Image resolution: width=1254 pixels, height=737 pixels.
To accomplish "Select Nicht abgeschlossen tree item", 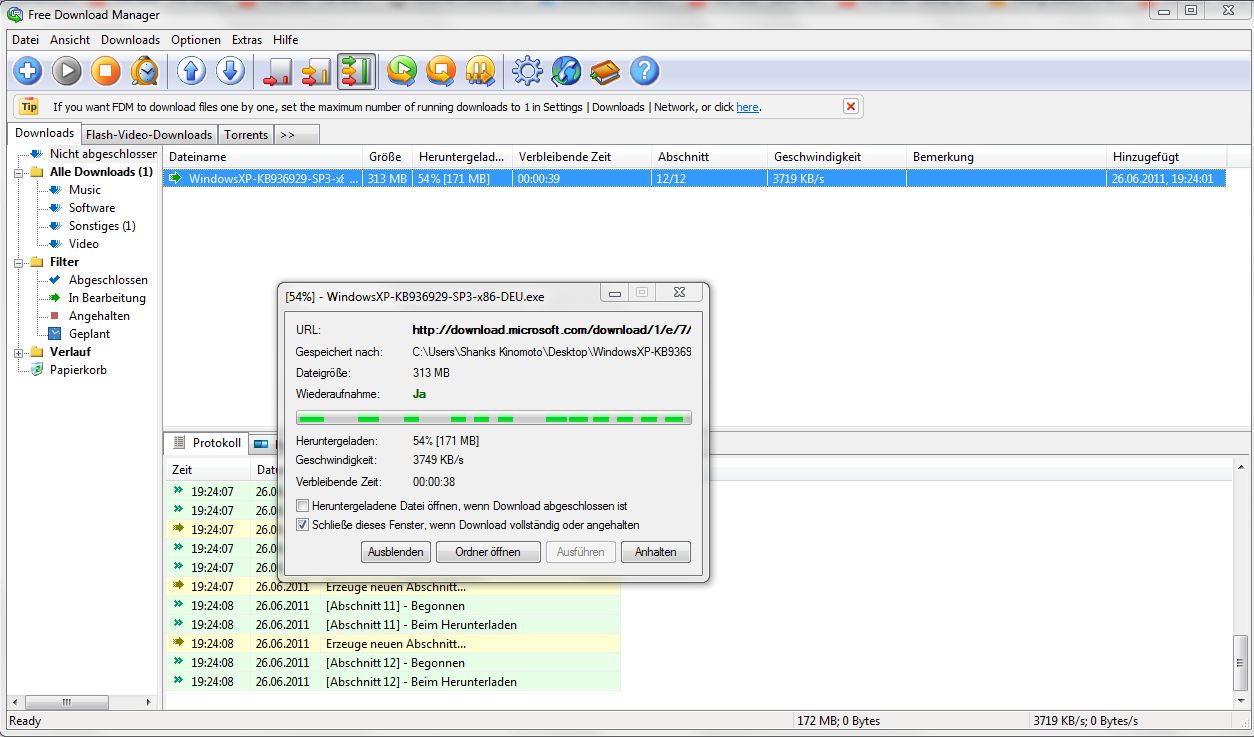I will (x=103, y=154).
